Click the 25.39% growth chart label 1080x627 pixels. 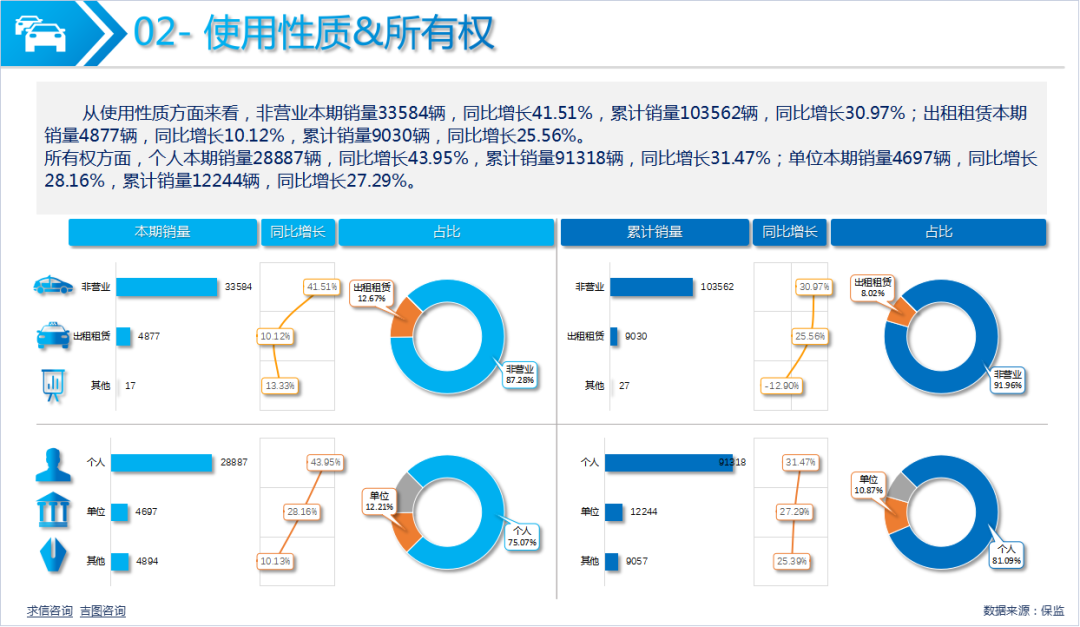tap(792, 562)
